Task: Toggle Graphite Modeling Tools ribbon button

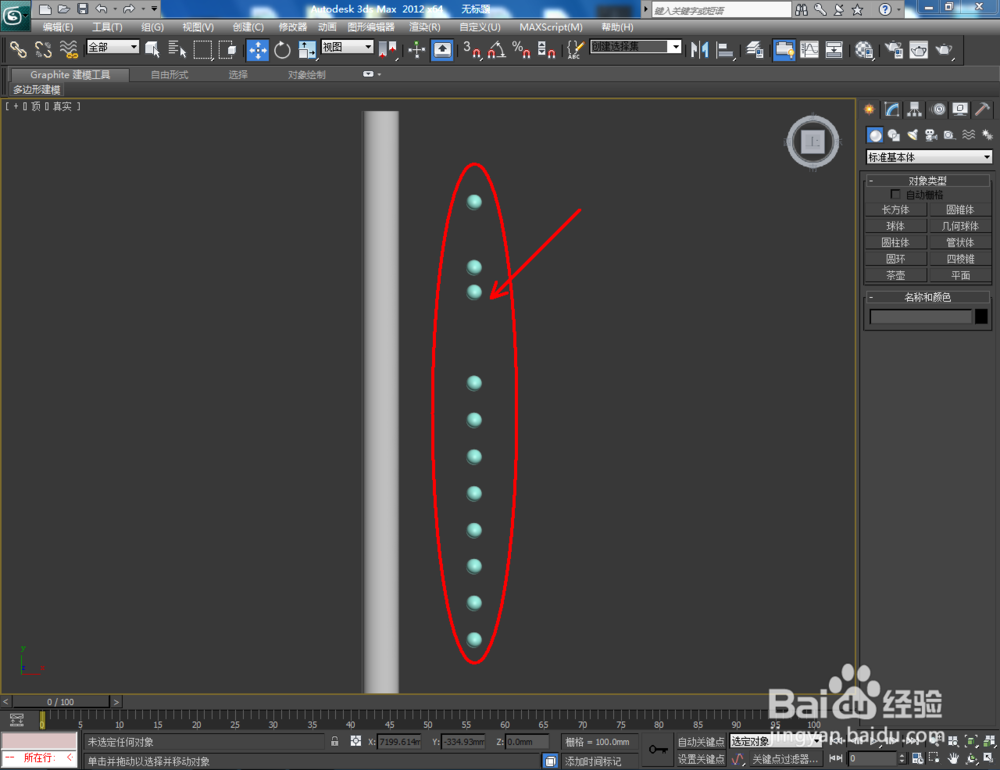Action: click(784, 50)
